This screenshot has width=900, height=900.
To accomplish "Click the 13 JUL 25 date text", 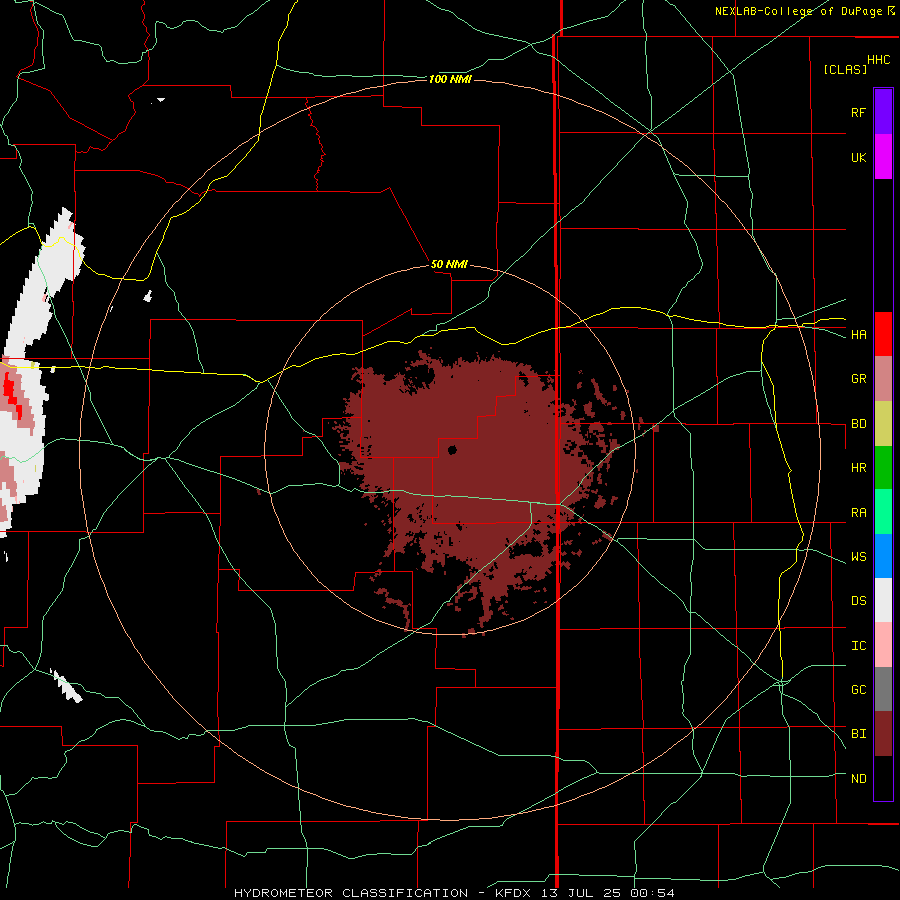I will click(581, 893).
